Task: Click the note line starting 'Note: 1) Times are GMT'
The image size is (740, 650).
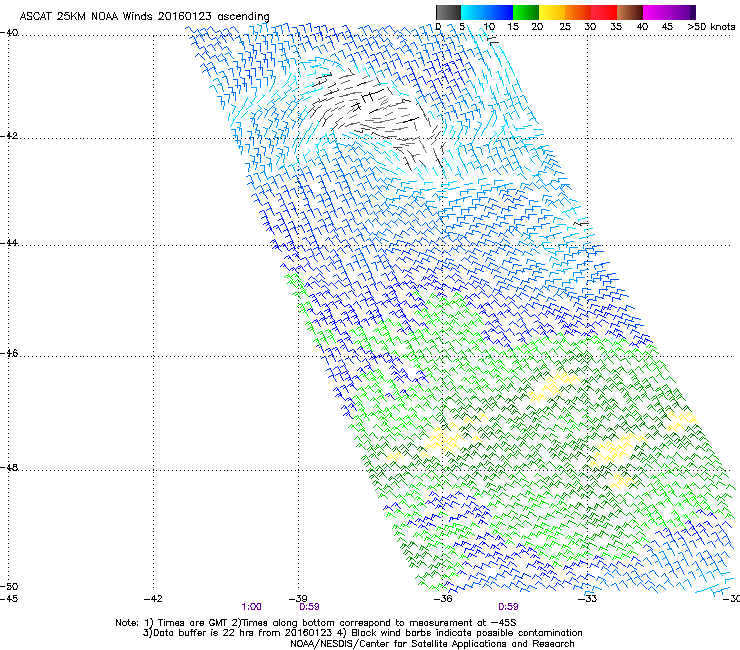Action: (x=316, y=623)
